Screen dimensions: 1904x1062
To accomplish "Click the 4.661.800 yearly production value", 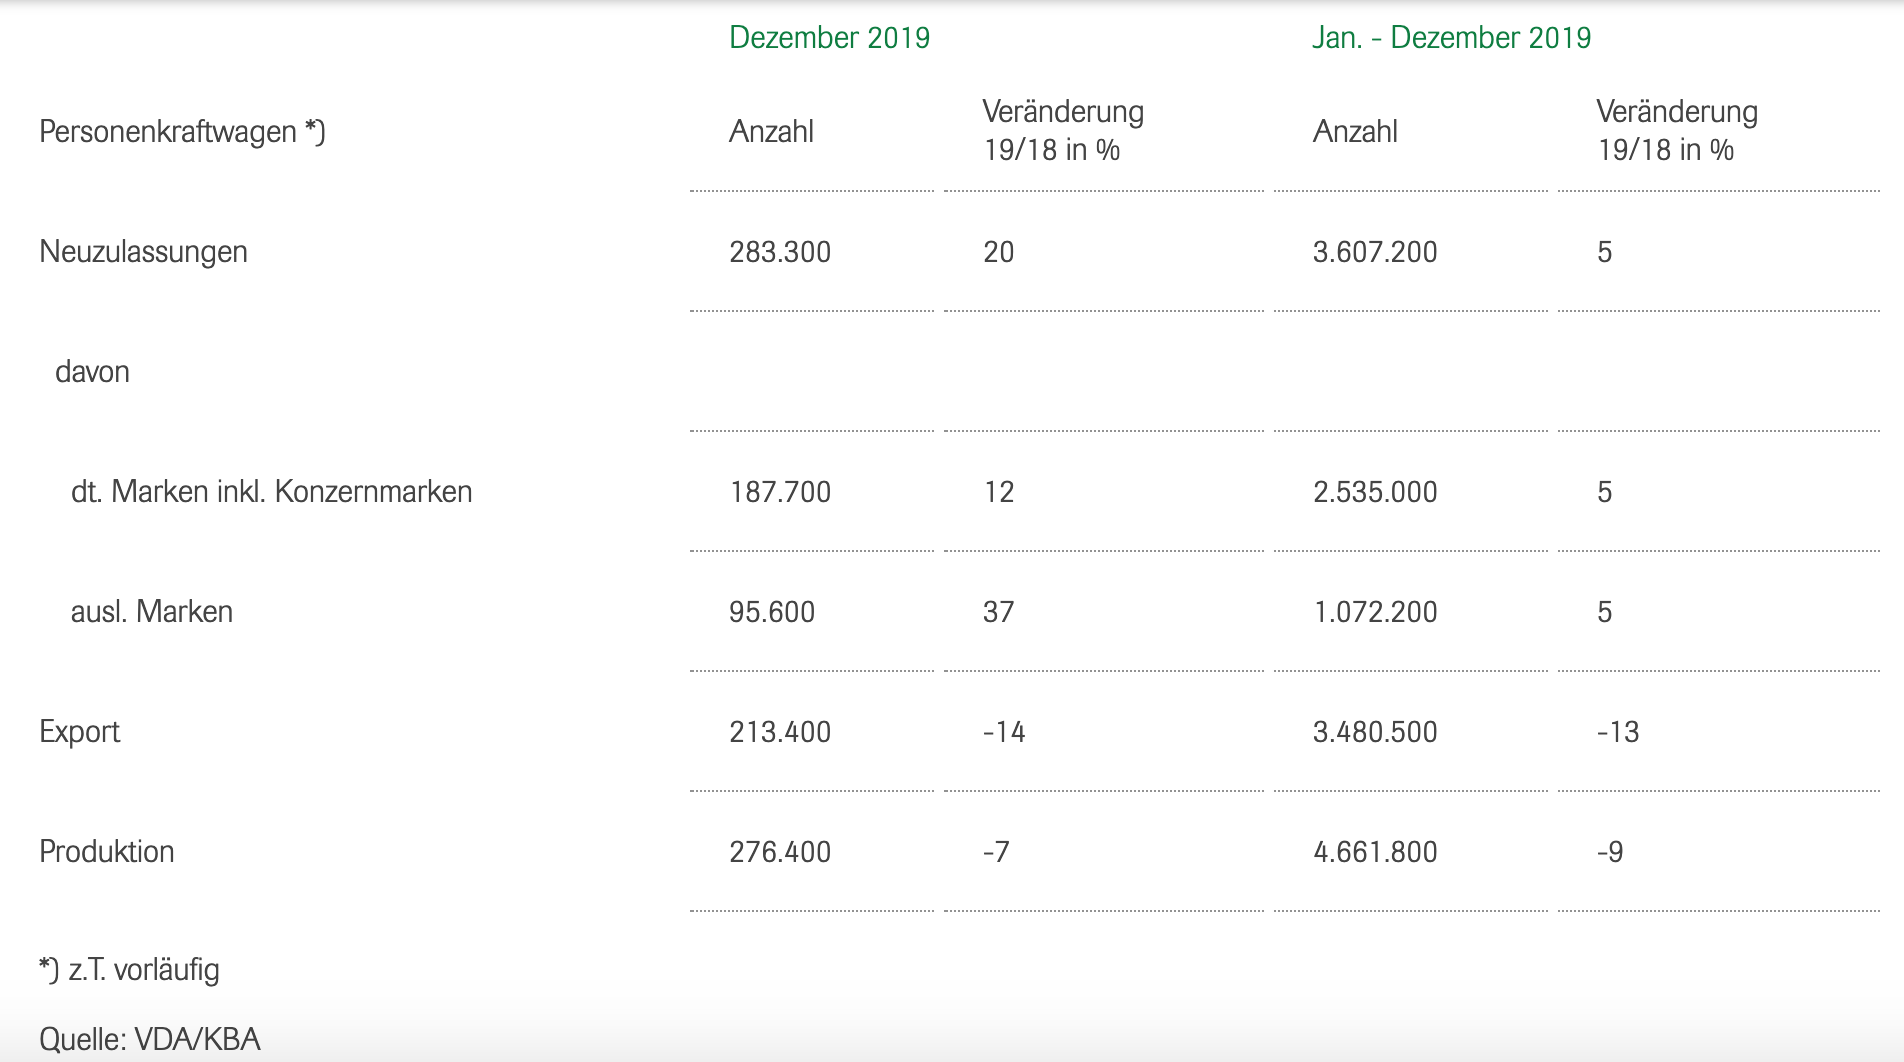I will click(x=1375, y=852).
